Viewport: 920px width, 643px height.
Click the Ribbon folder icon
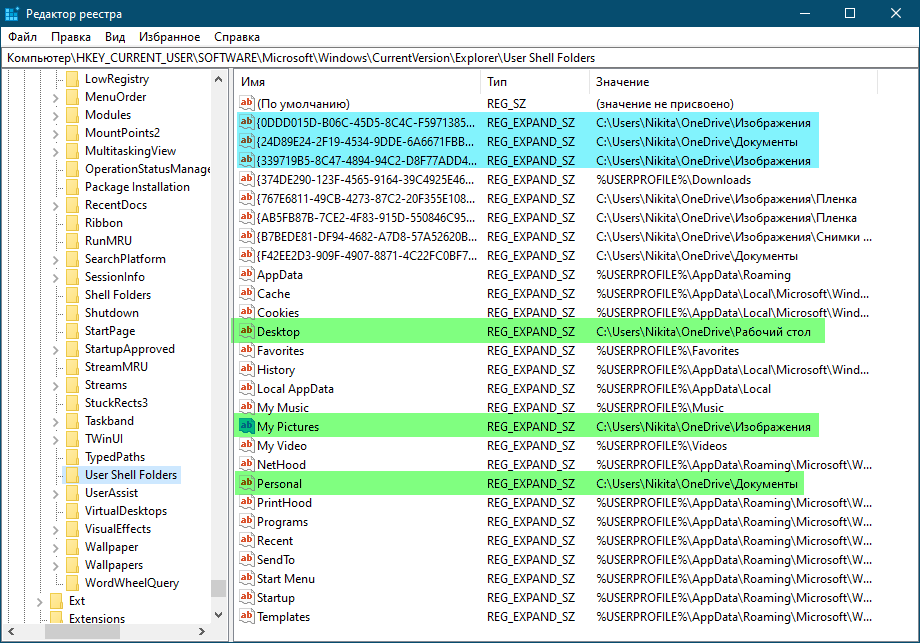point(73,223)
